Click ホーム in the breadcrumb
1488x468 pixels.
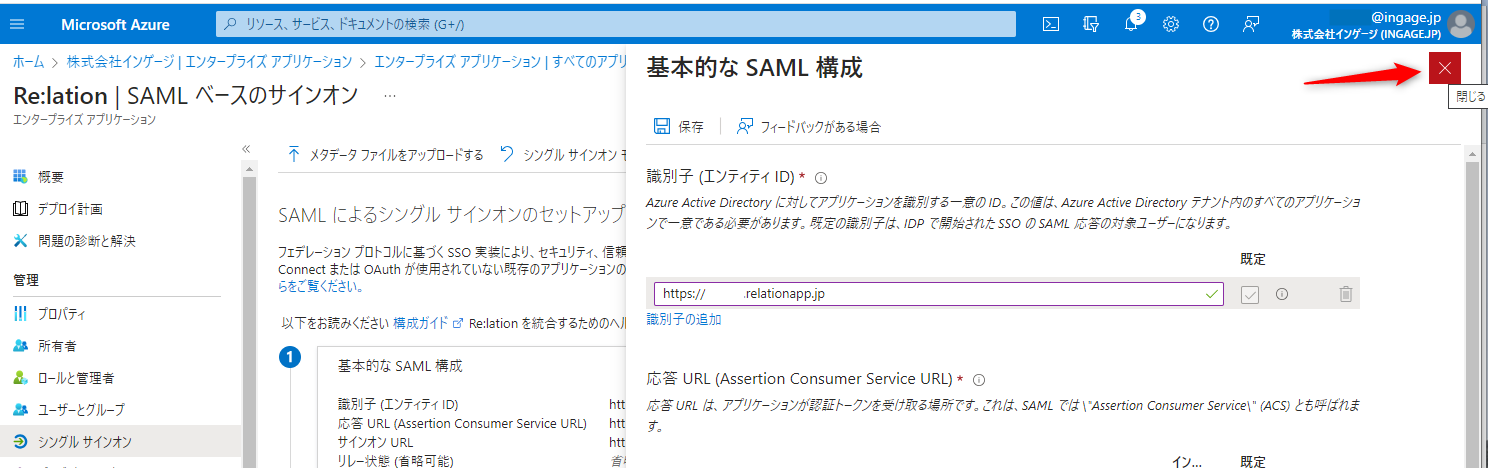tap(28, 62)
